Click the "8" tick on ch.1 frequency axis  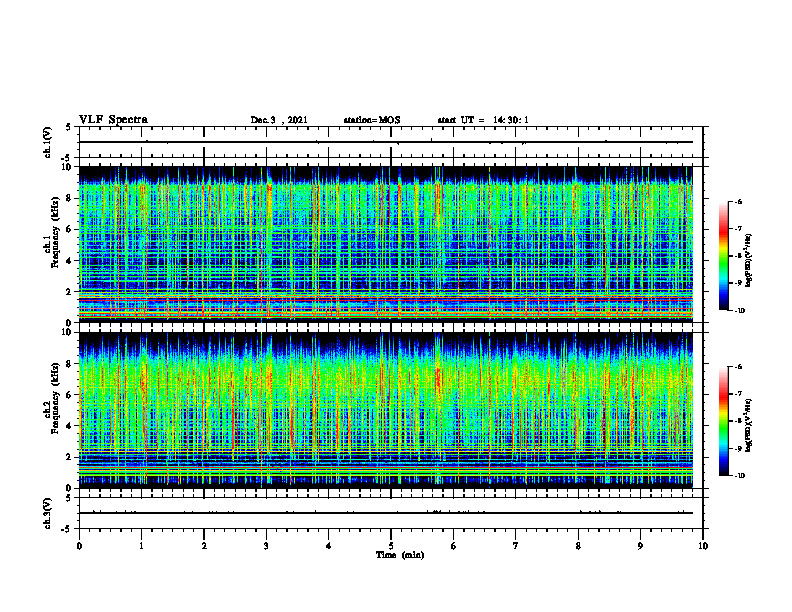coord(69,198)
